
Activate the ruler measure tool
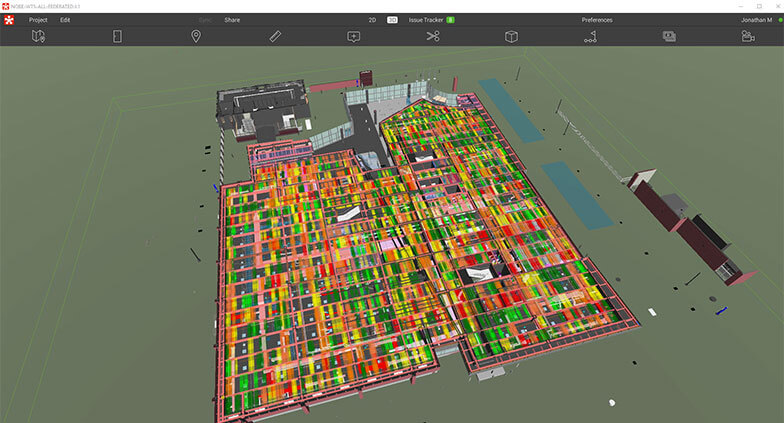pyautogui.click(x=275, y=36)
